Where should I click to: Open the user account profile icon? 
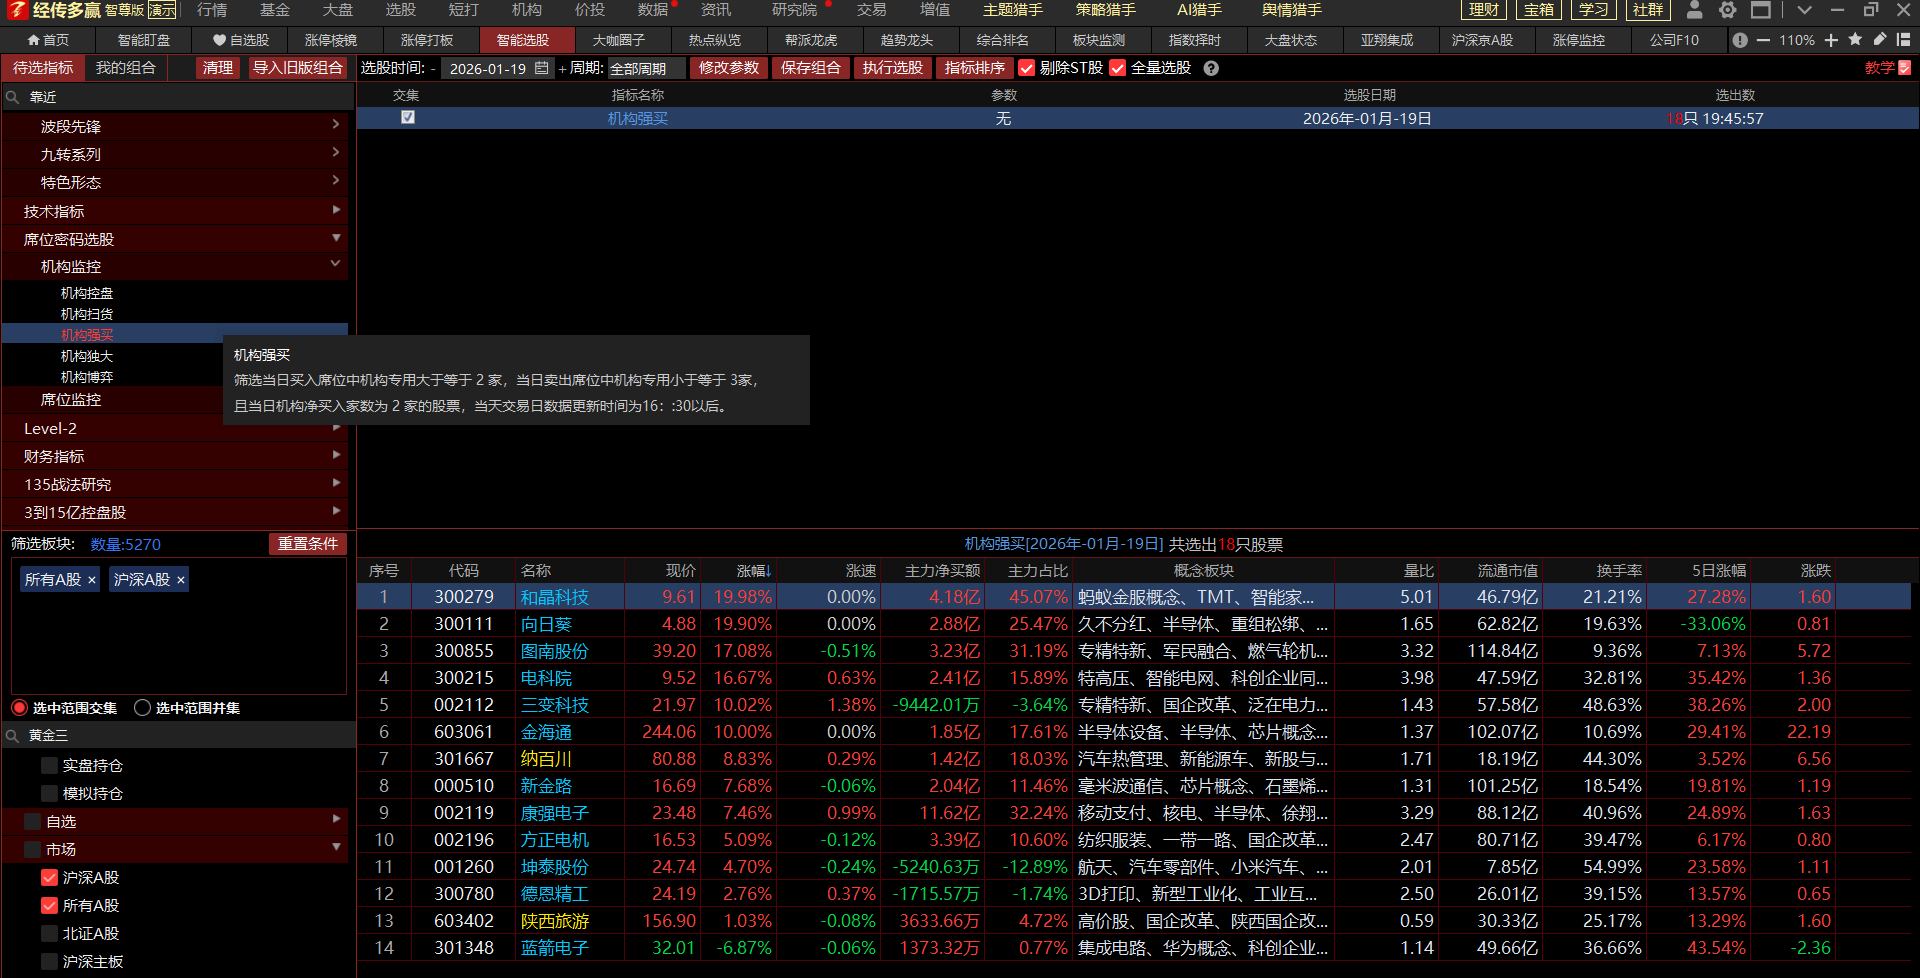coord(1694,10)
